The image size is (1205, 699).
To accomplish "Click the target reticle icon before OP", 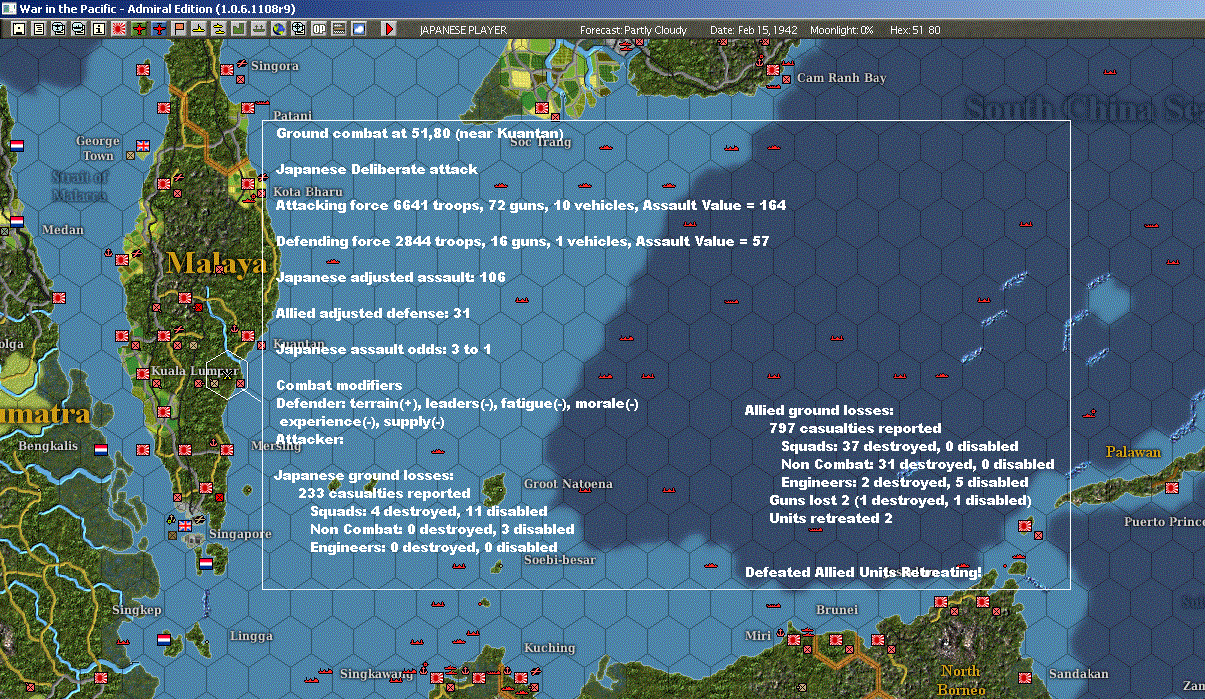I will pyautogui.click(x=298, y=29).
